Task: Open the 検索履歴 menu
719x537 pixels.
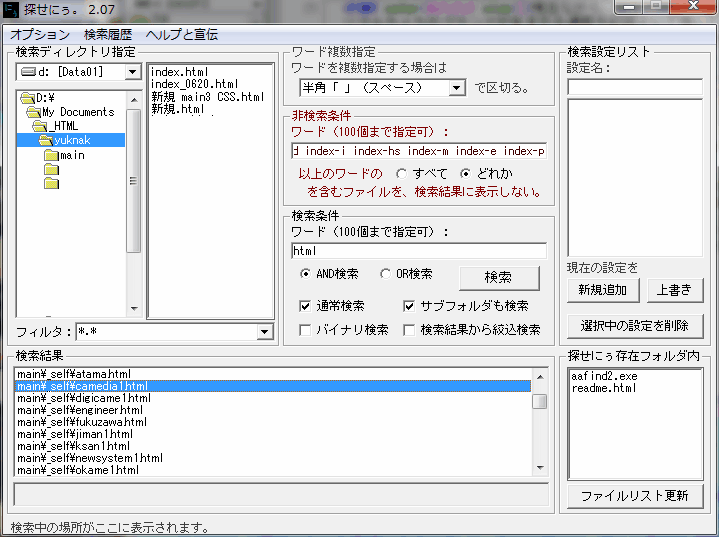Action: click(108, 34)
